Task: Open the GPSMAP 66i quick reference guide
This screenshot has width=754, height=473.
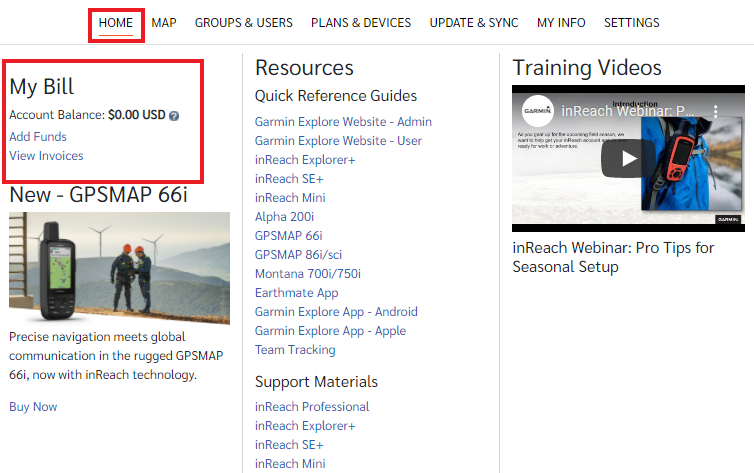Action: click(289, 236)
